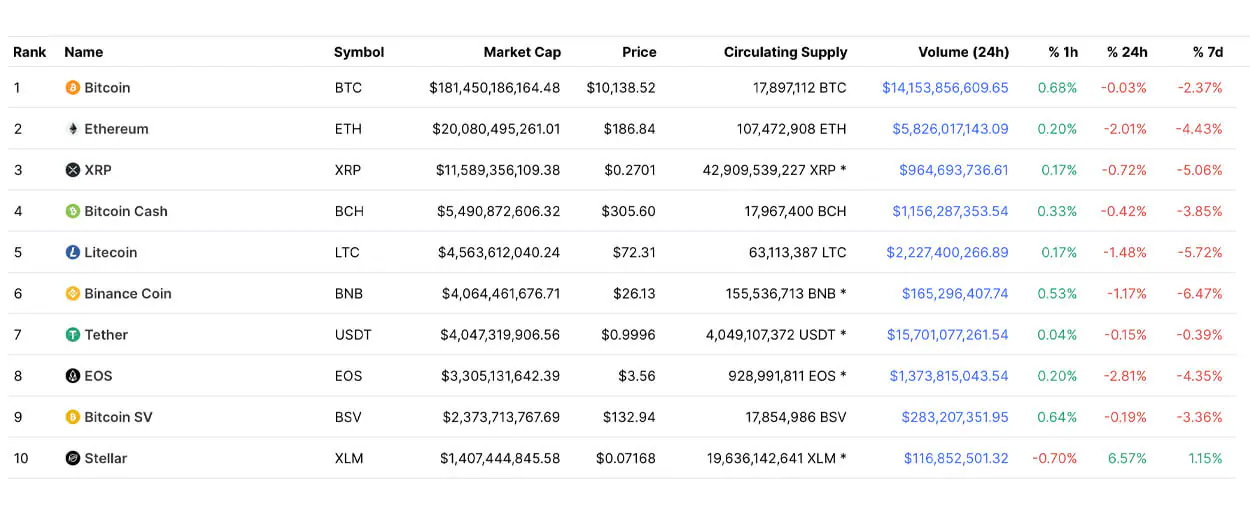Click the Binance Coin yellow icon
1250x525 pixels.
click(72, 293)
